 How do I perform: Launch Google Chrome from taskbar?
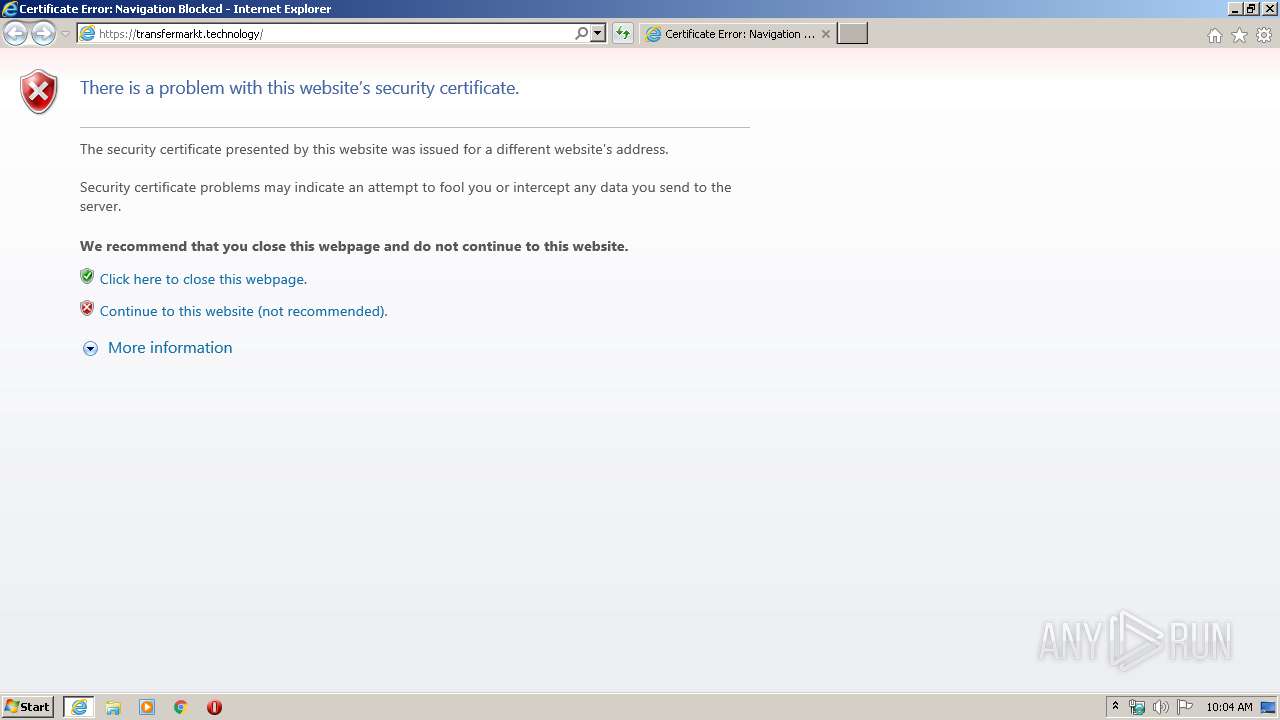click(180, 707)
